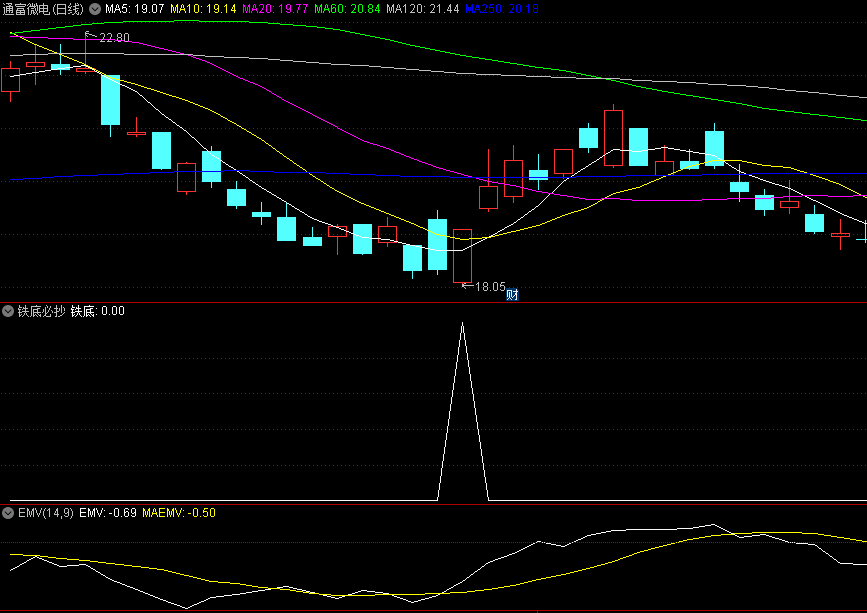Viewport: 867px width, 613px height.
Task: Click the peak of the 铁底 signal spike
Action: click(462, 323)
